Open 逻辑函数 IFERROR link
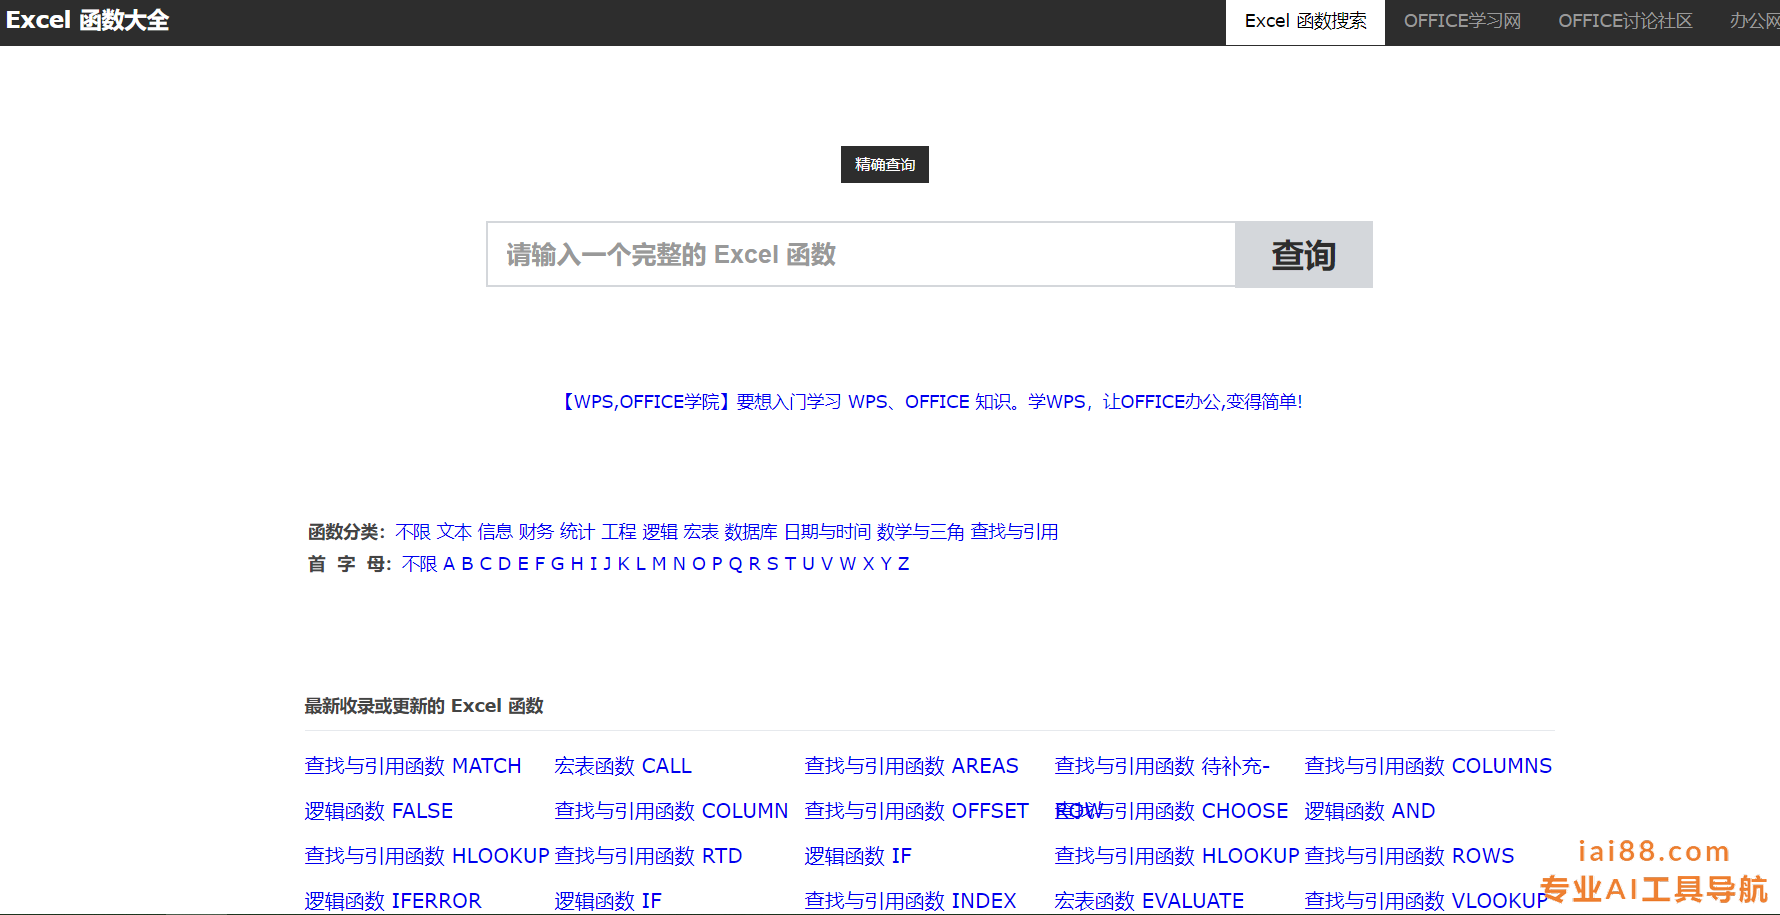Screen dimensions: 1780x915 393,901
